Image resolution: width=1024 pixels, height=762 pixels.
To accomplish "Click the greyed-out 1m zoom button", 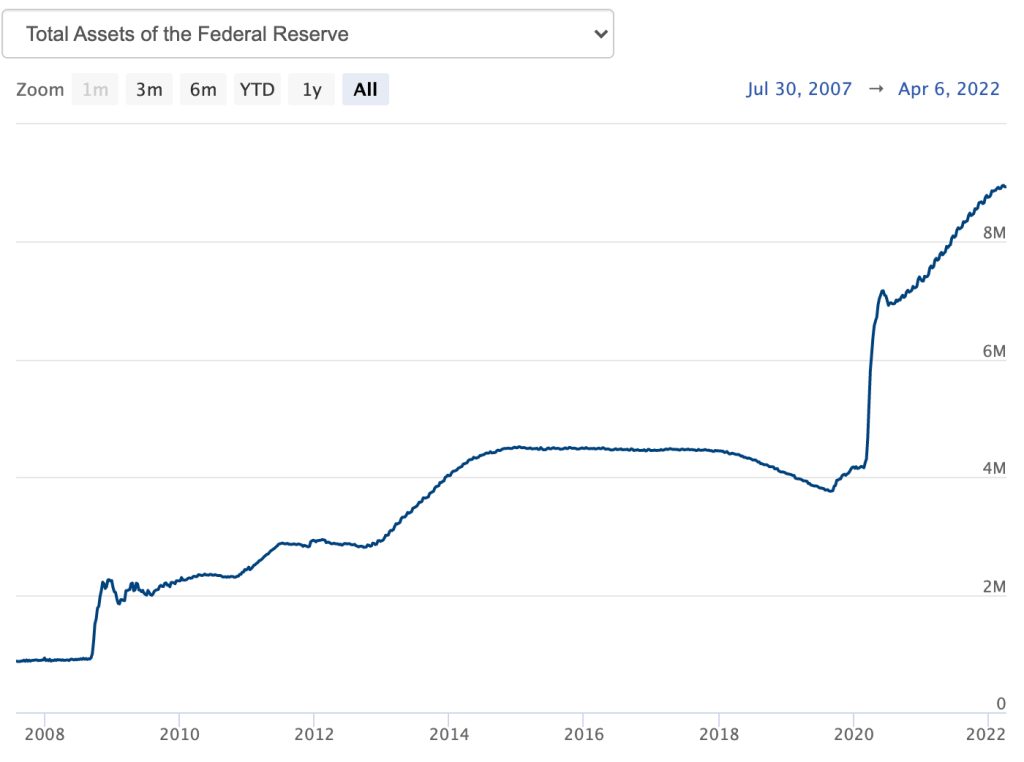I will tap(95, 89).
